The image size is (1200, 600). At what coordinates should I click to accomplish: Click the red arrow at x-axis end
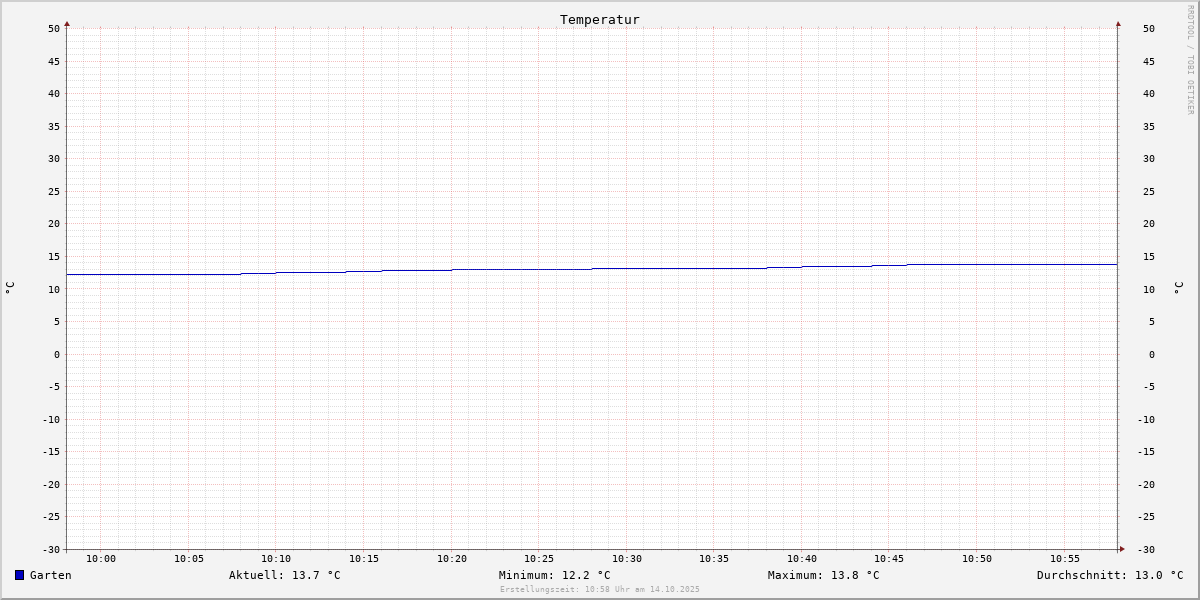[1122, 549]
